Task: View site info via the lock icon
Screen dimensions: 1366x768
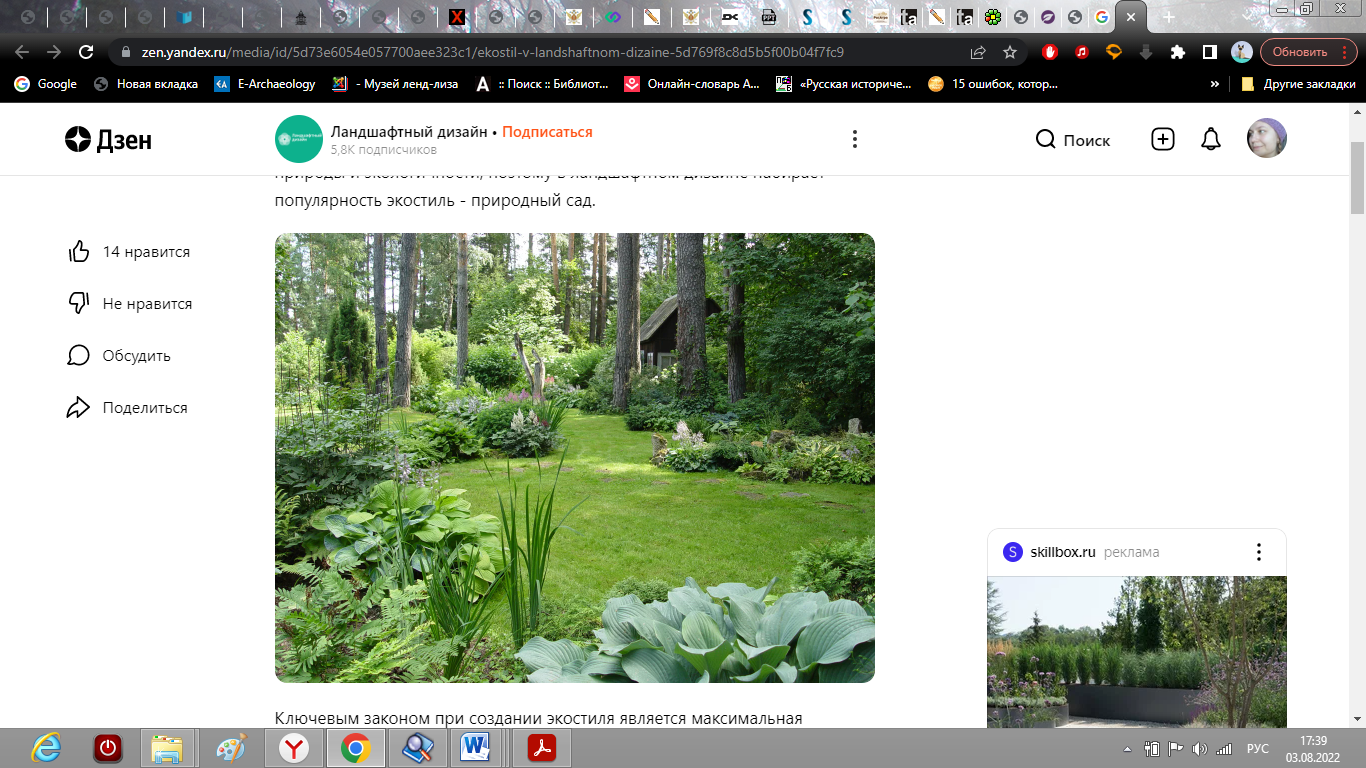Action: click(125, 52)
